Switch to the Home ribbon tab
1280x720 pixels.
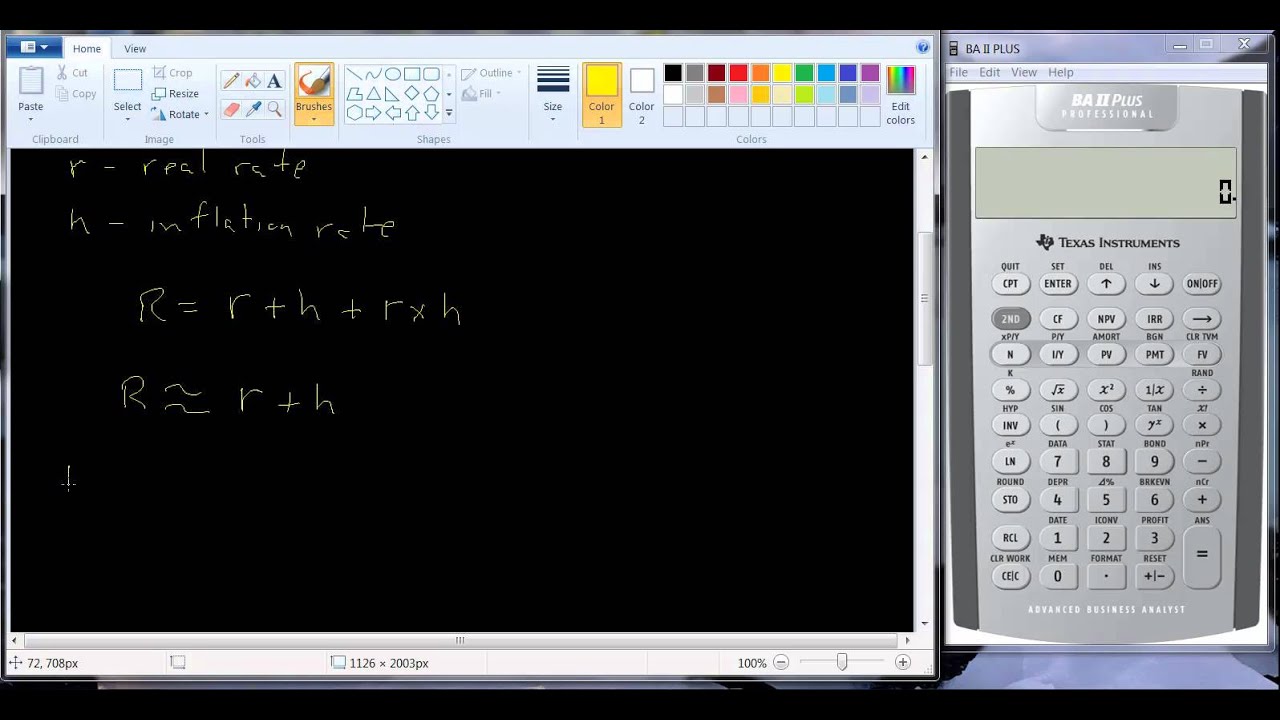tap(87, 48)
